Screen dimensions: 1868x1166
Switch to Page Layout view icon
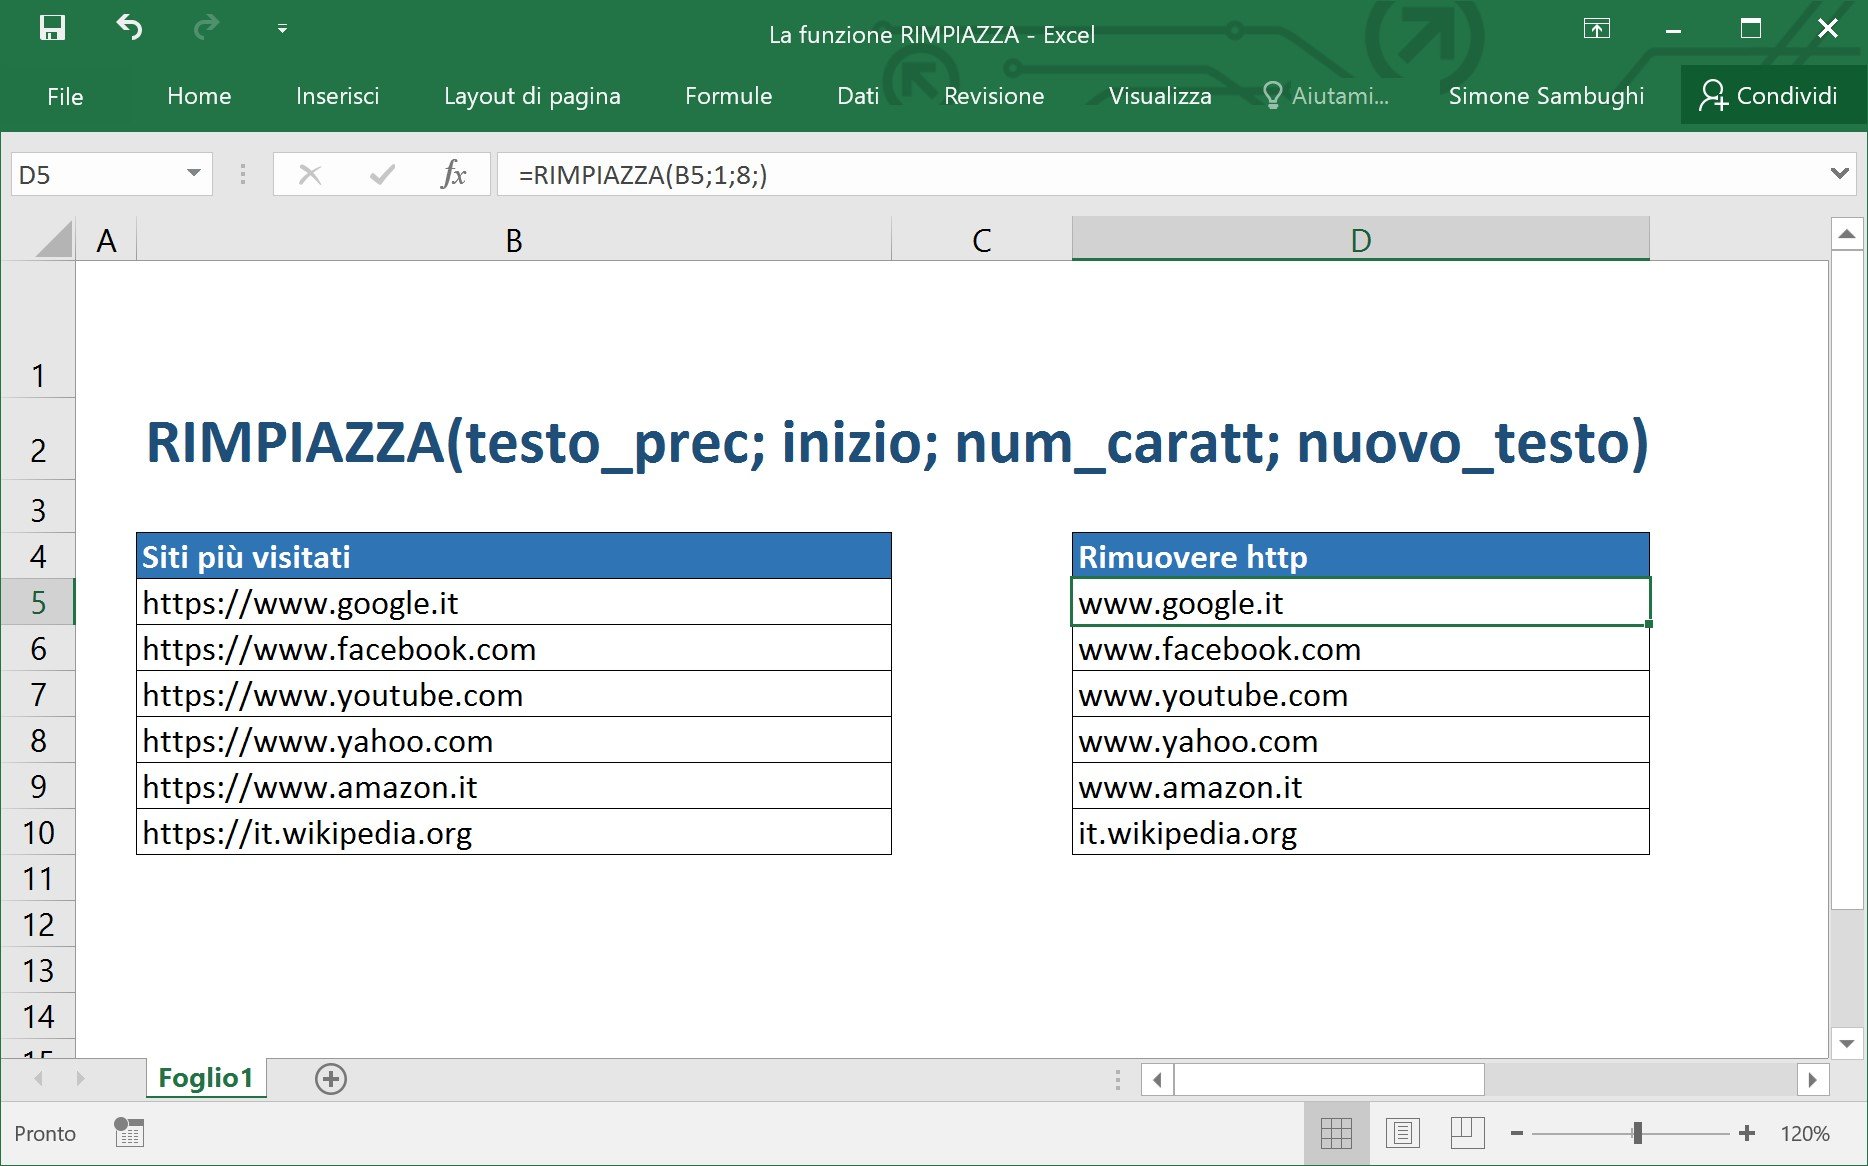click(1403, 1133)
